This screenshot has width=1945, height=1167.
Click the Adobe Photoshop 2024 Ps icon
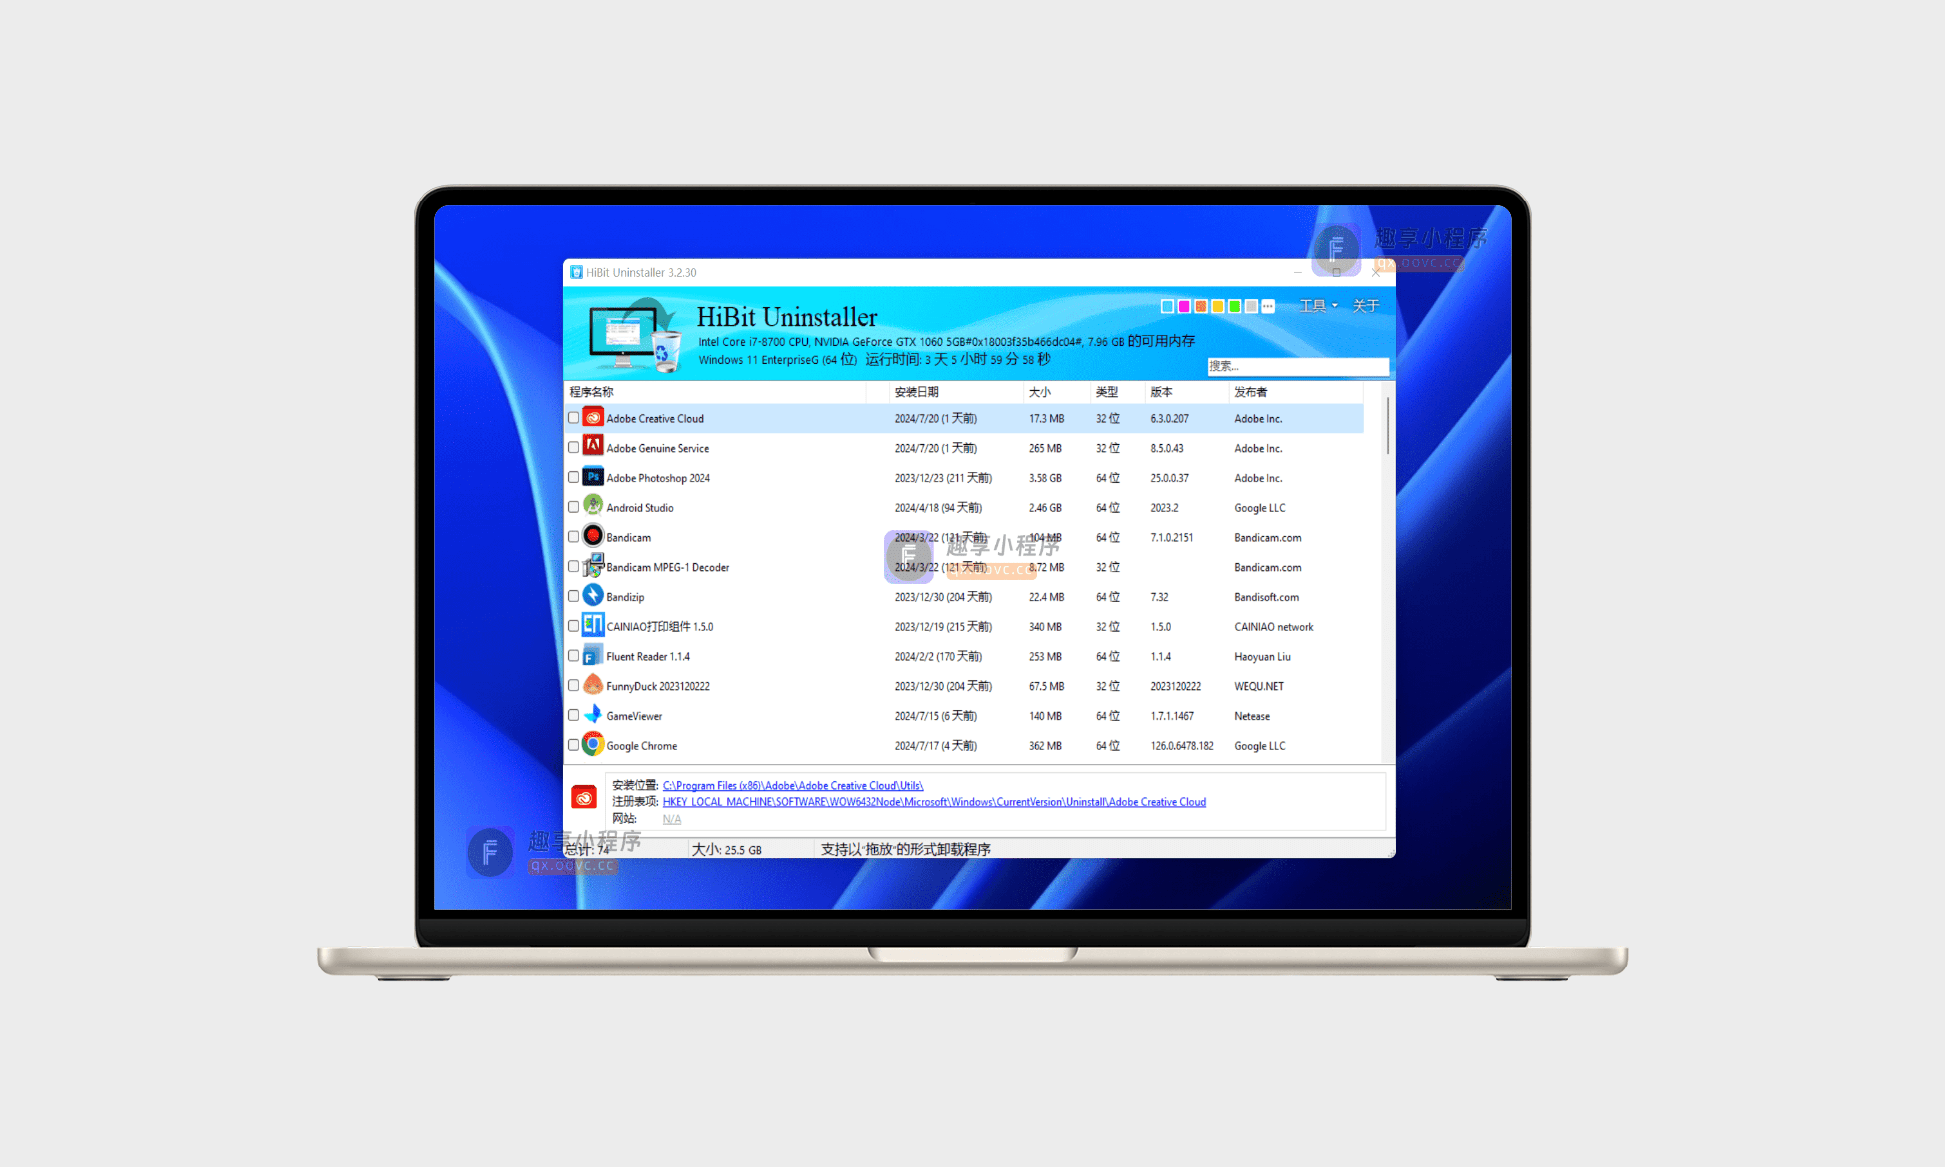pos(593,477)
